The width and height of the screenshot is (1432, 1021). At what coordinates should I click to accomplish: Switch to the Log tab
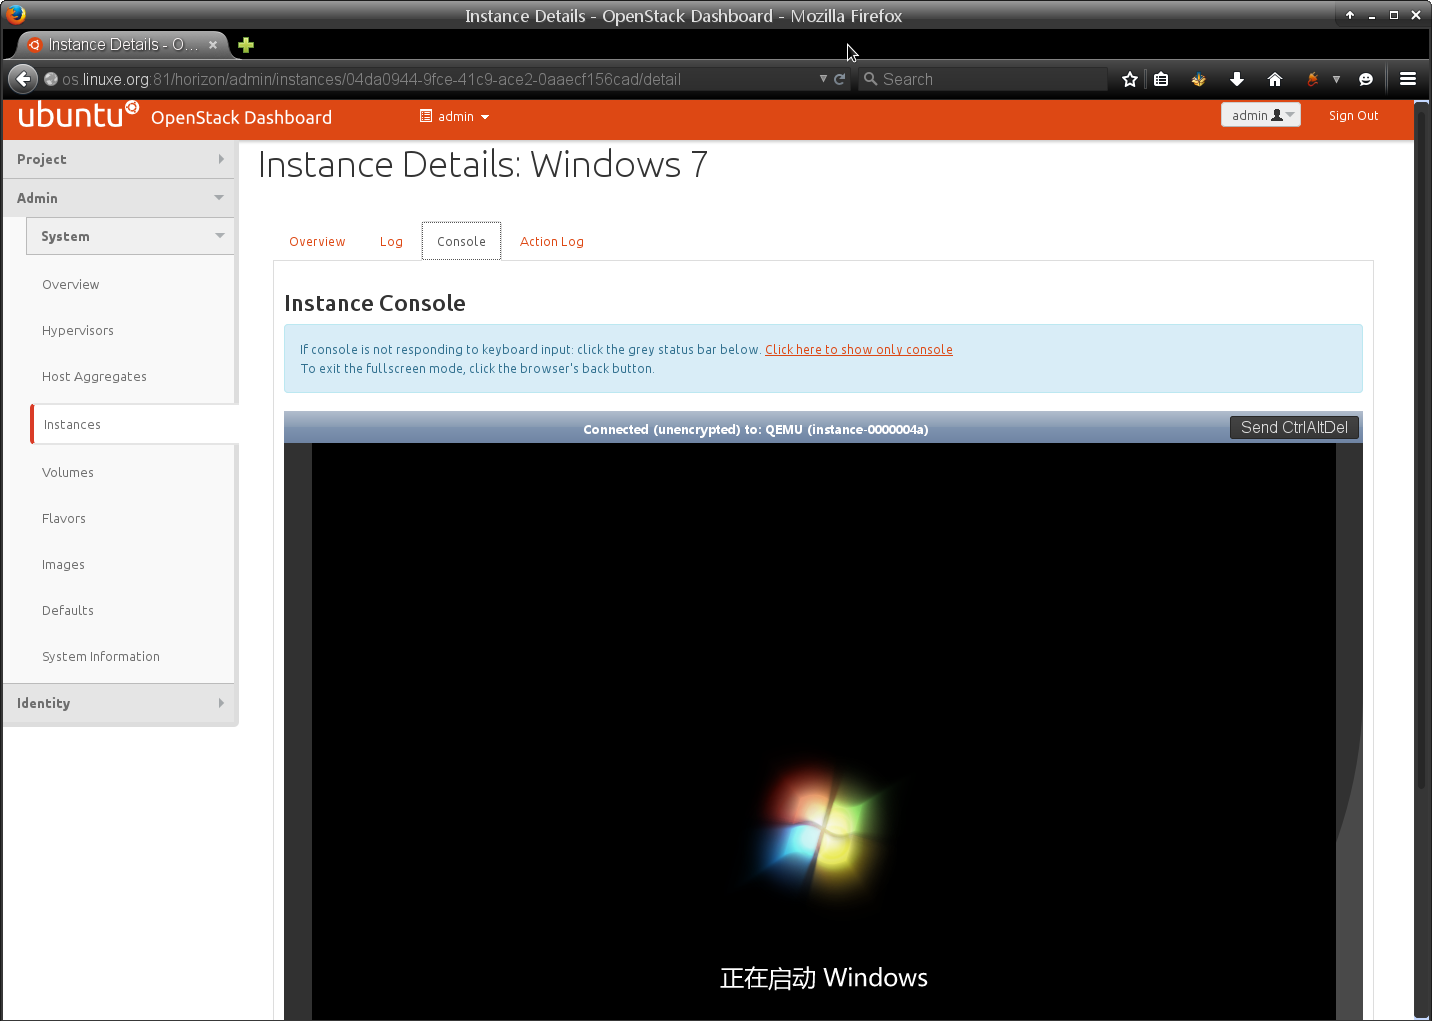click(x=391, y=242)
